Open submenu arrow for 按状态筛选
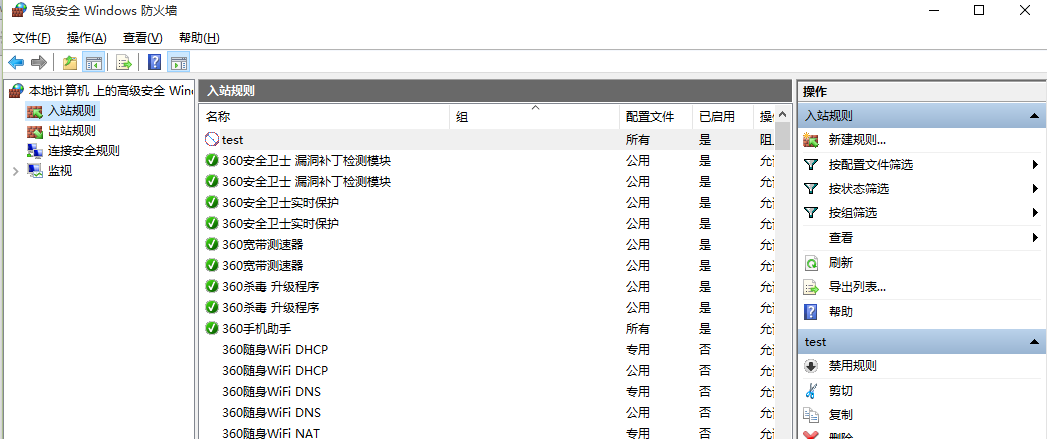1047x439 pixels. 1035,189
